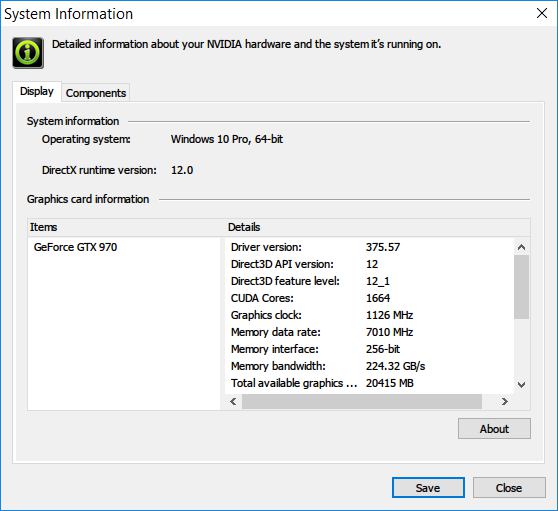This screenshot has width=558, height=511.
Task: Select the Total available graphics memory row
Action: pyautogui.click(x=370, y=383)
